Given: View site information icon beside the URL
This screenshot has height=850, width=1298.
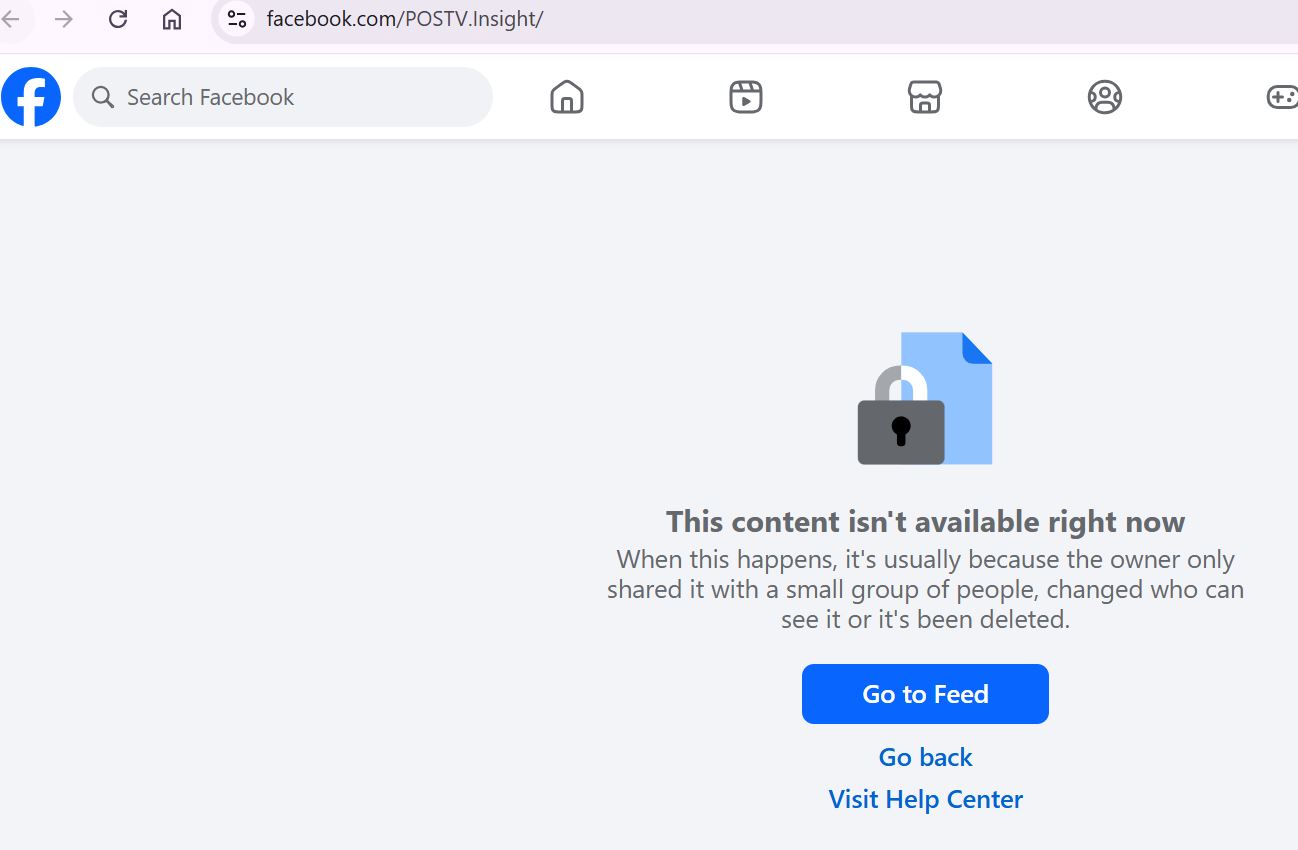Looking at the screenshot, I should pos(237,19).
